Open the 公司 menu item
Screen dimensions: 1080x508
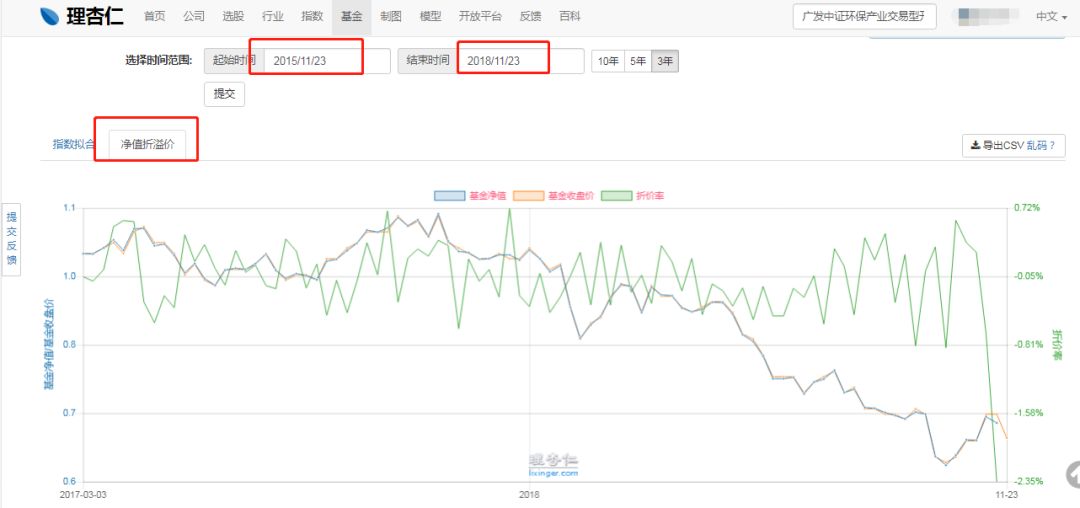pos(194,17)
